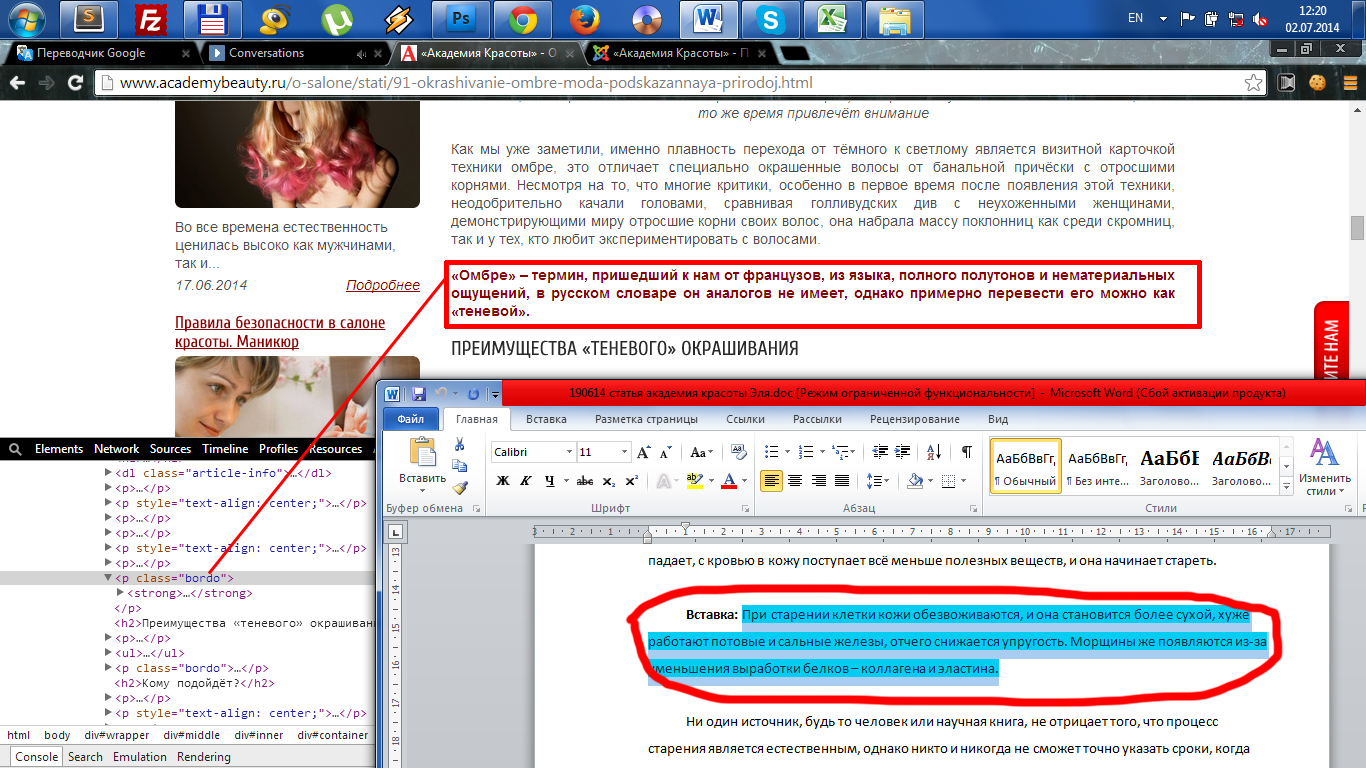Viewport: 1366px width, 768px height.
Task: Open the Calibri font name dropdown
Action: click(569, 452)
